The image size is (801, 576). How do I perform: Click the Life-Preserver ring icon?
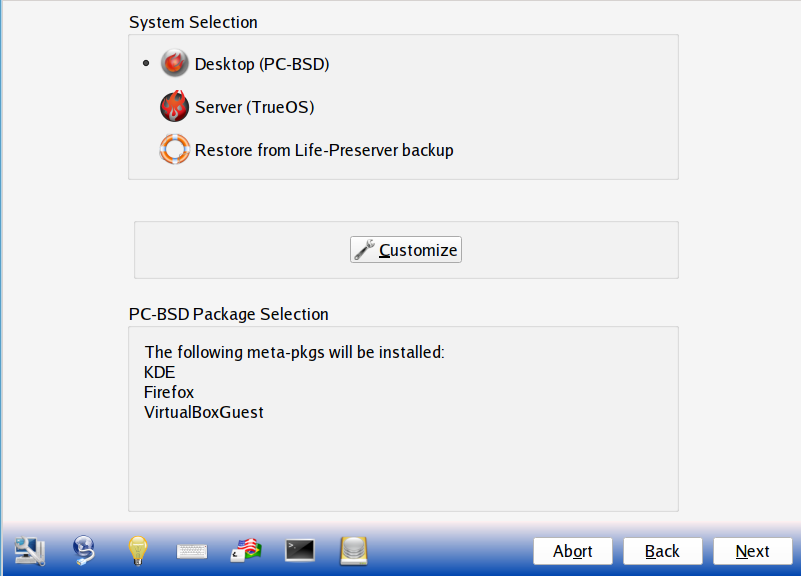pos(174,149)
